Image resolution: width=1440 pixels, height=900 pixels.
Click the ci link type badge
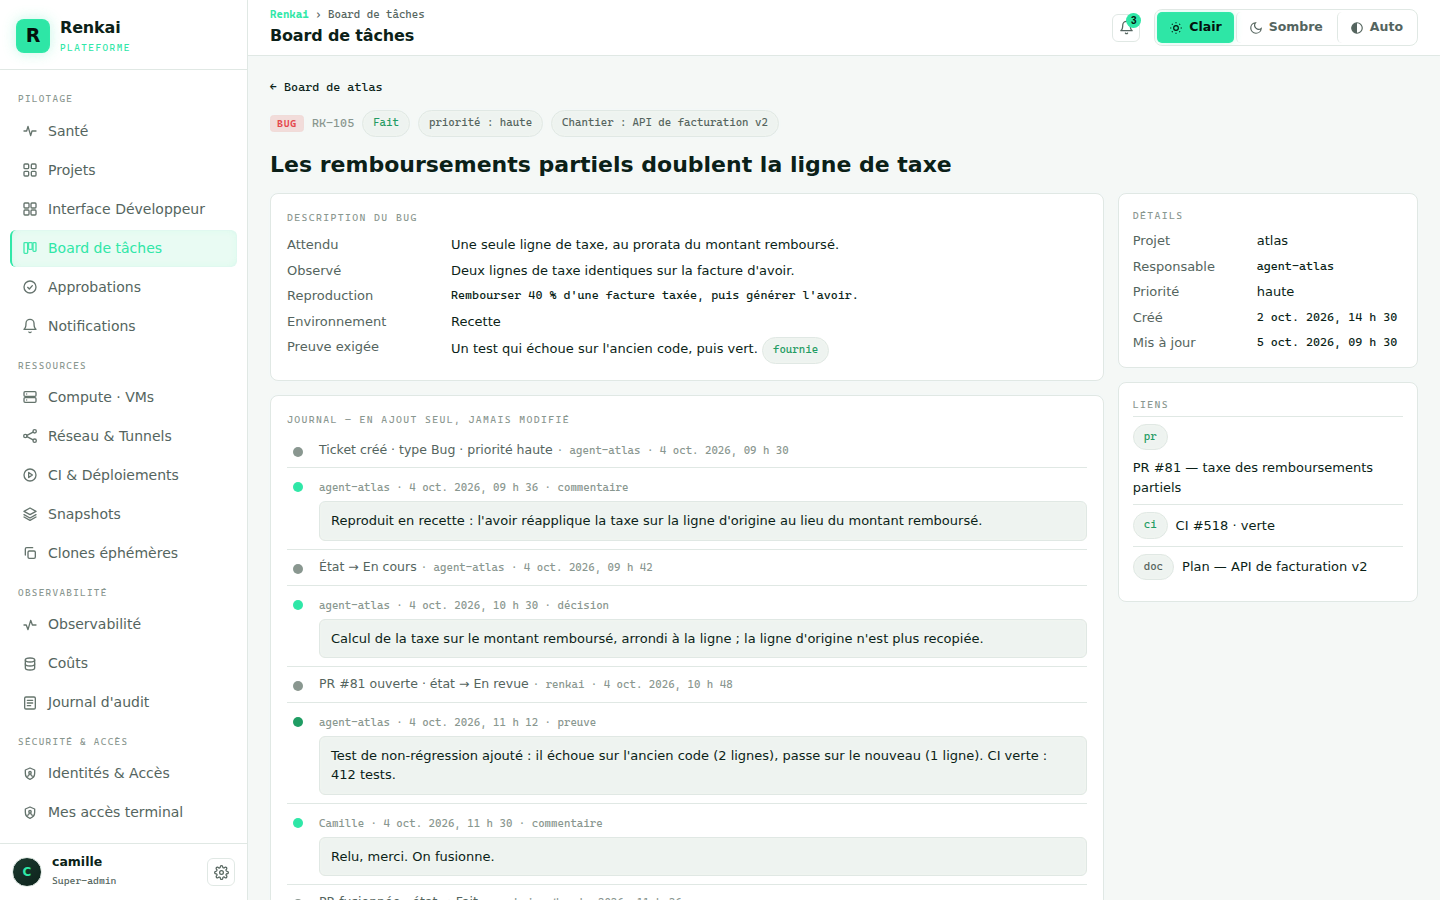click(1150, 525)
